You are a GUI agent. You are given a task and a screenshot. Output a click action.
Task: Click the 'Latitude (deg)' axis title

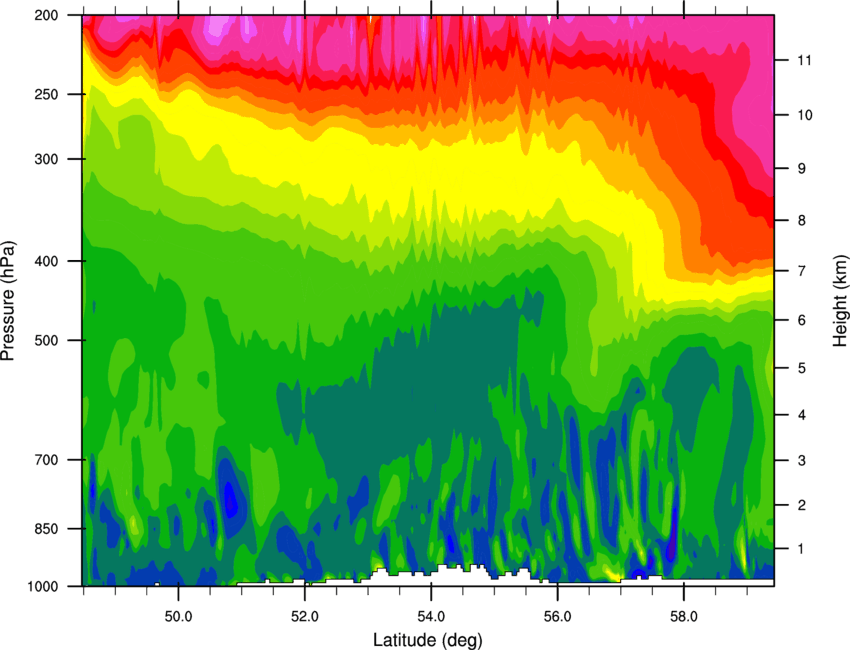(427, 639)
